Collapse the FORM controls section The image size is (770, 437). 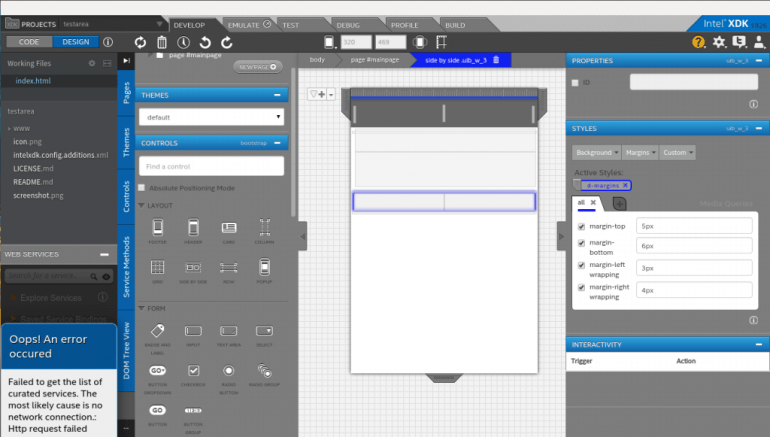(141, 308)
